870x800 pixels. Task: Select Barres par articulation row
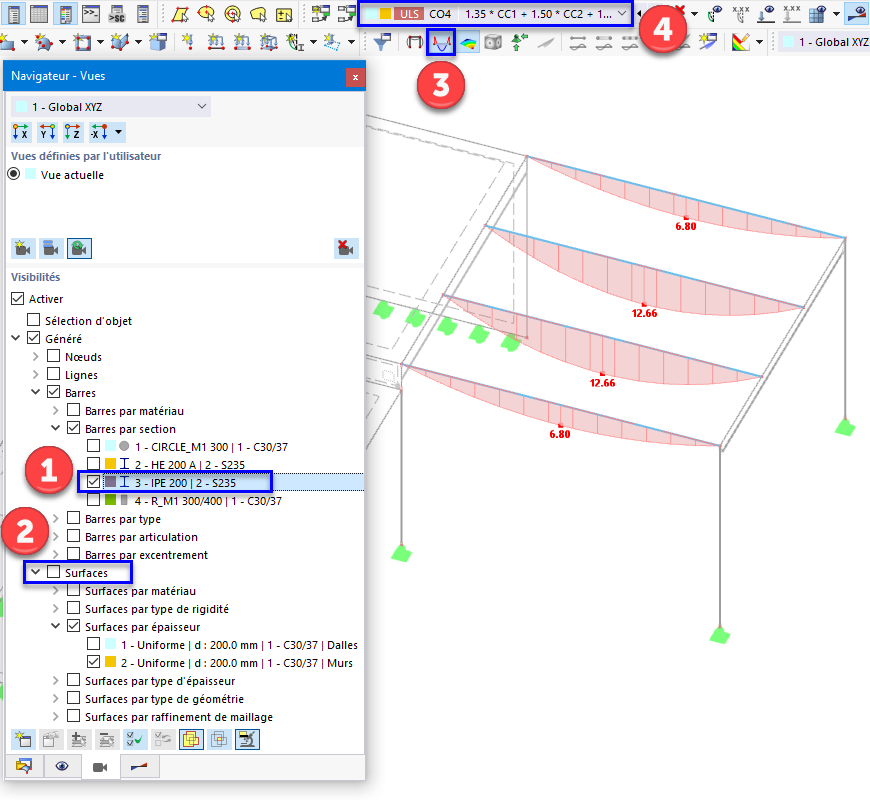pos(141,536)
